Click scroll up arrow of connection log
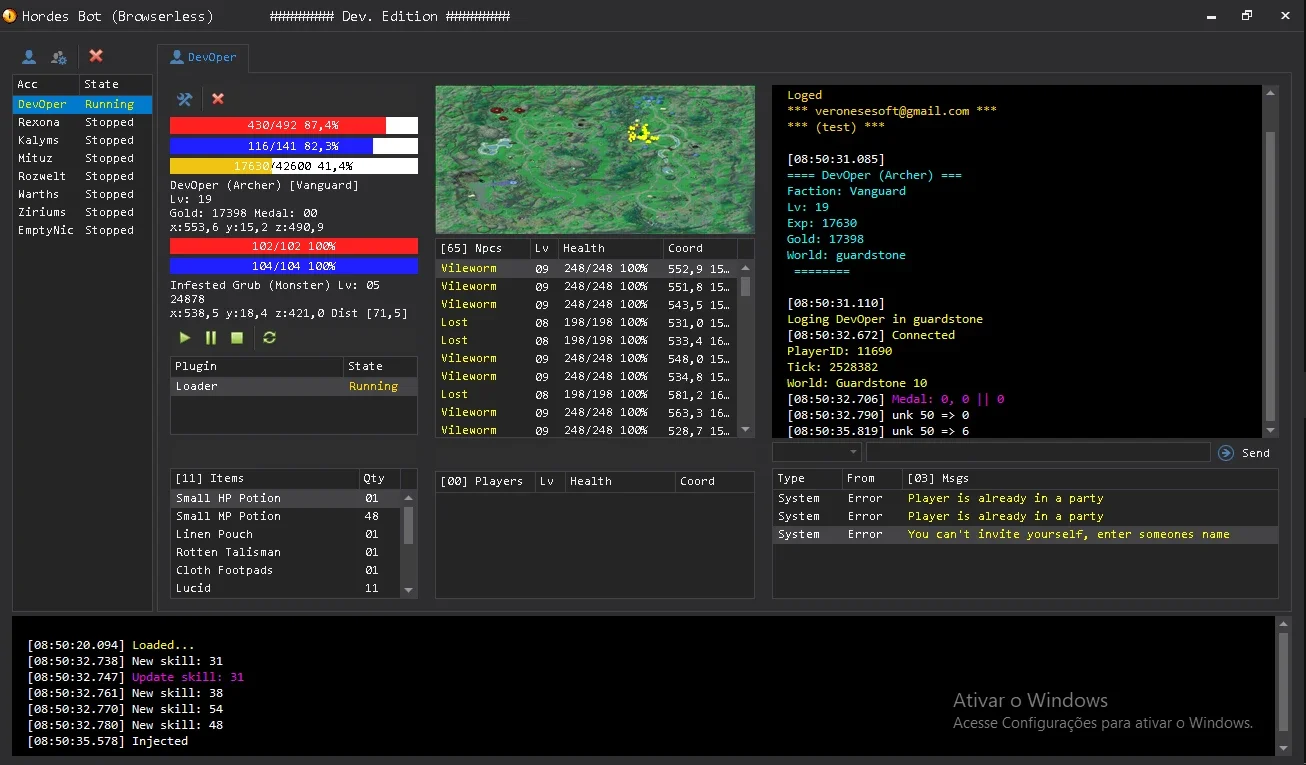Viewport: 1306px width, 765px height. pyautogui.click(x=1271, y=93)
